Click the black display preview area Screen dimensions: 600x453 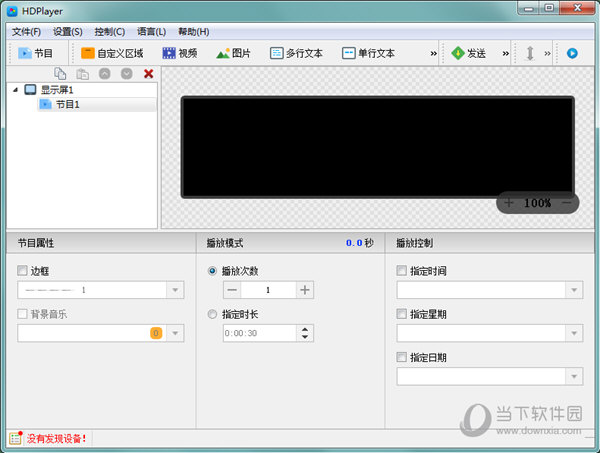coord(378,147)
